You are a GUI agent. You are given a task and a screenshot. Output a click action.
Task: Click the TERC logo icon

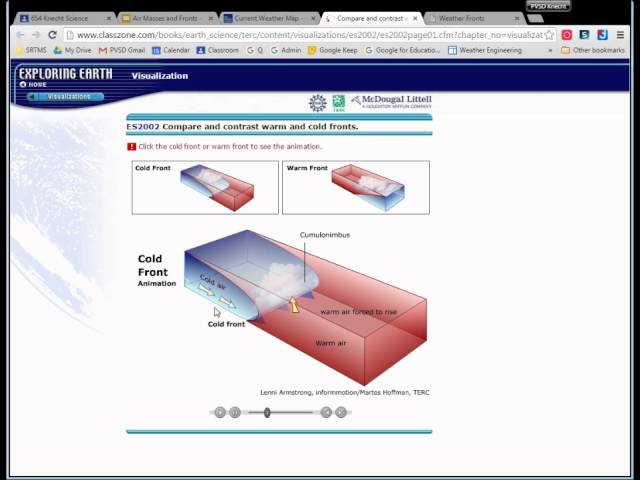tap(338, 103)
